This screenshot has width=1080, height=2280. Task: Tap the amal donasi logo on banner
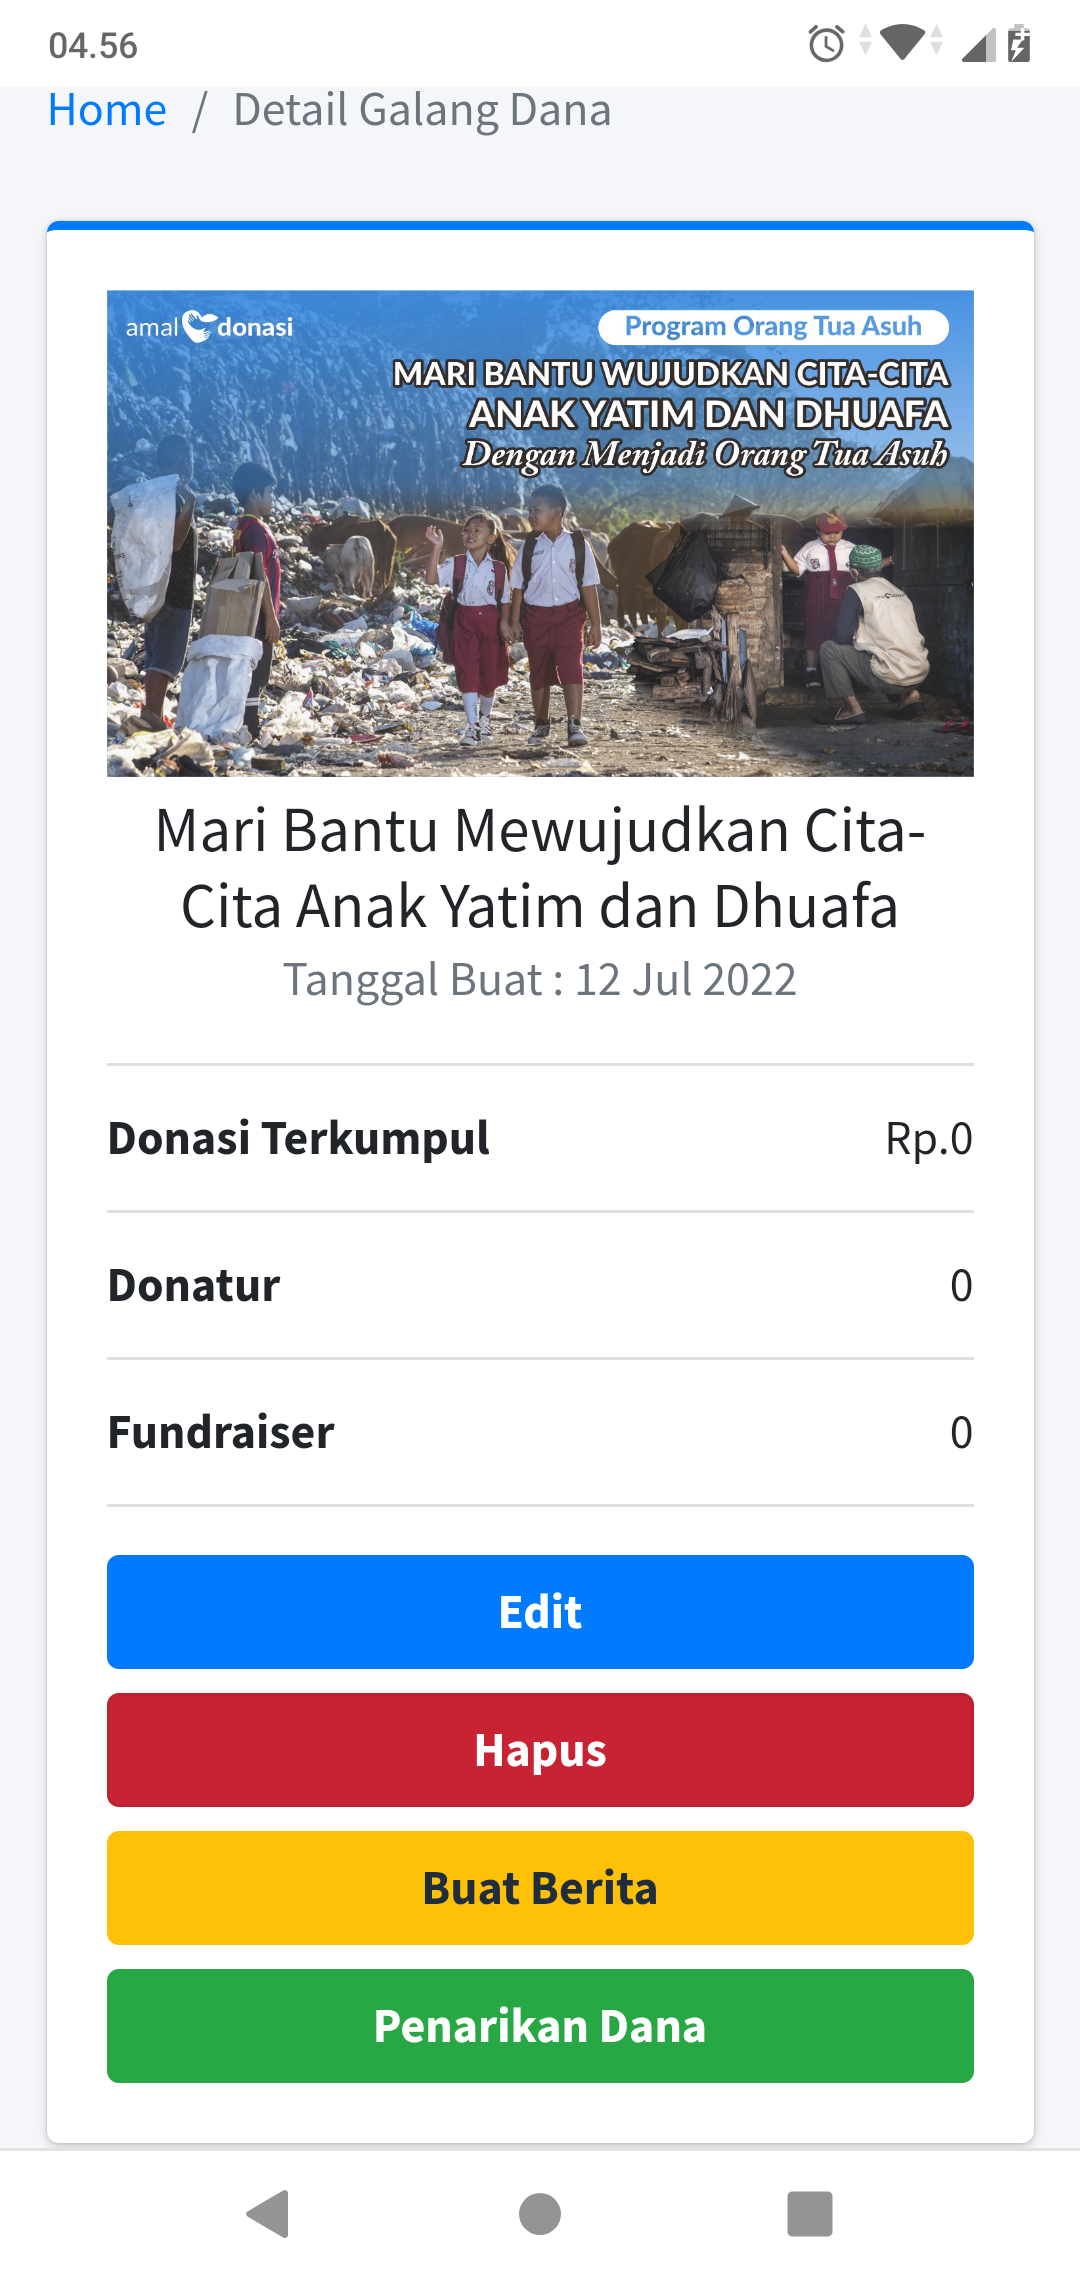click(x=209, y=327)
